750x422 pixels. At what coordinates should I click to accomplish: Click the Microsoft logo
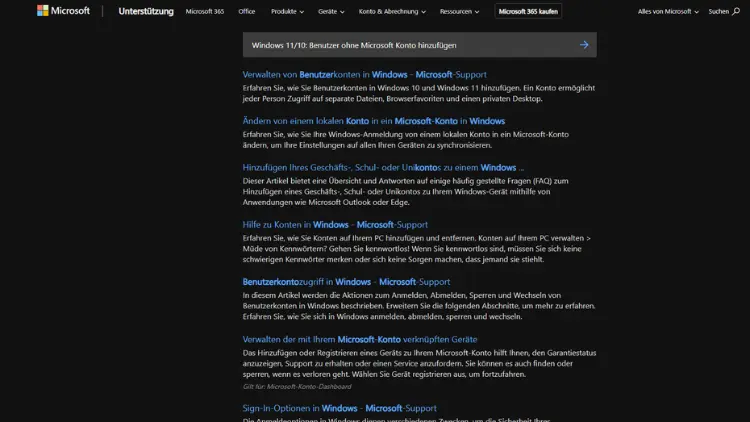coord(63,11)
